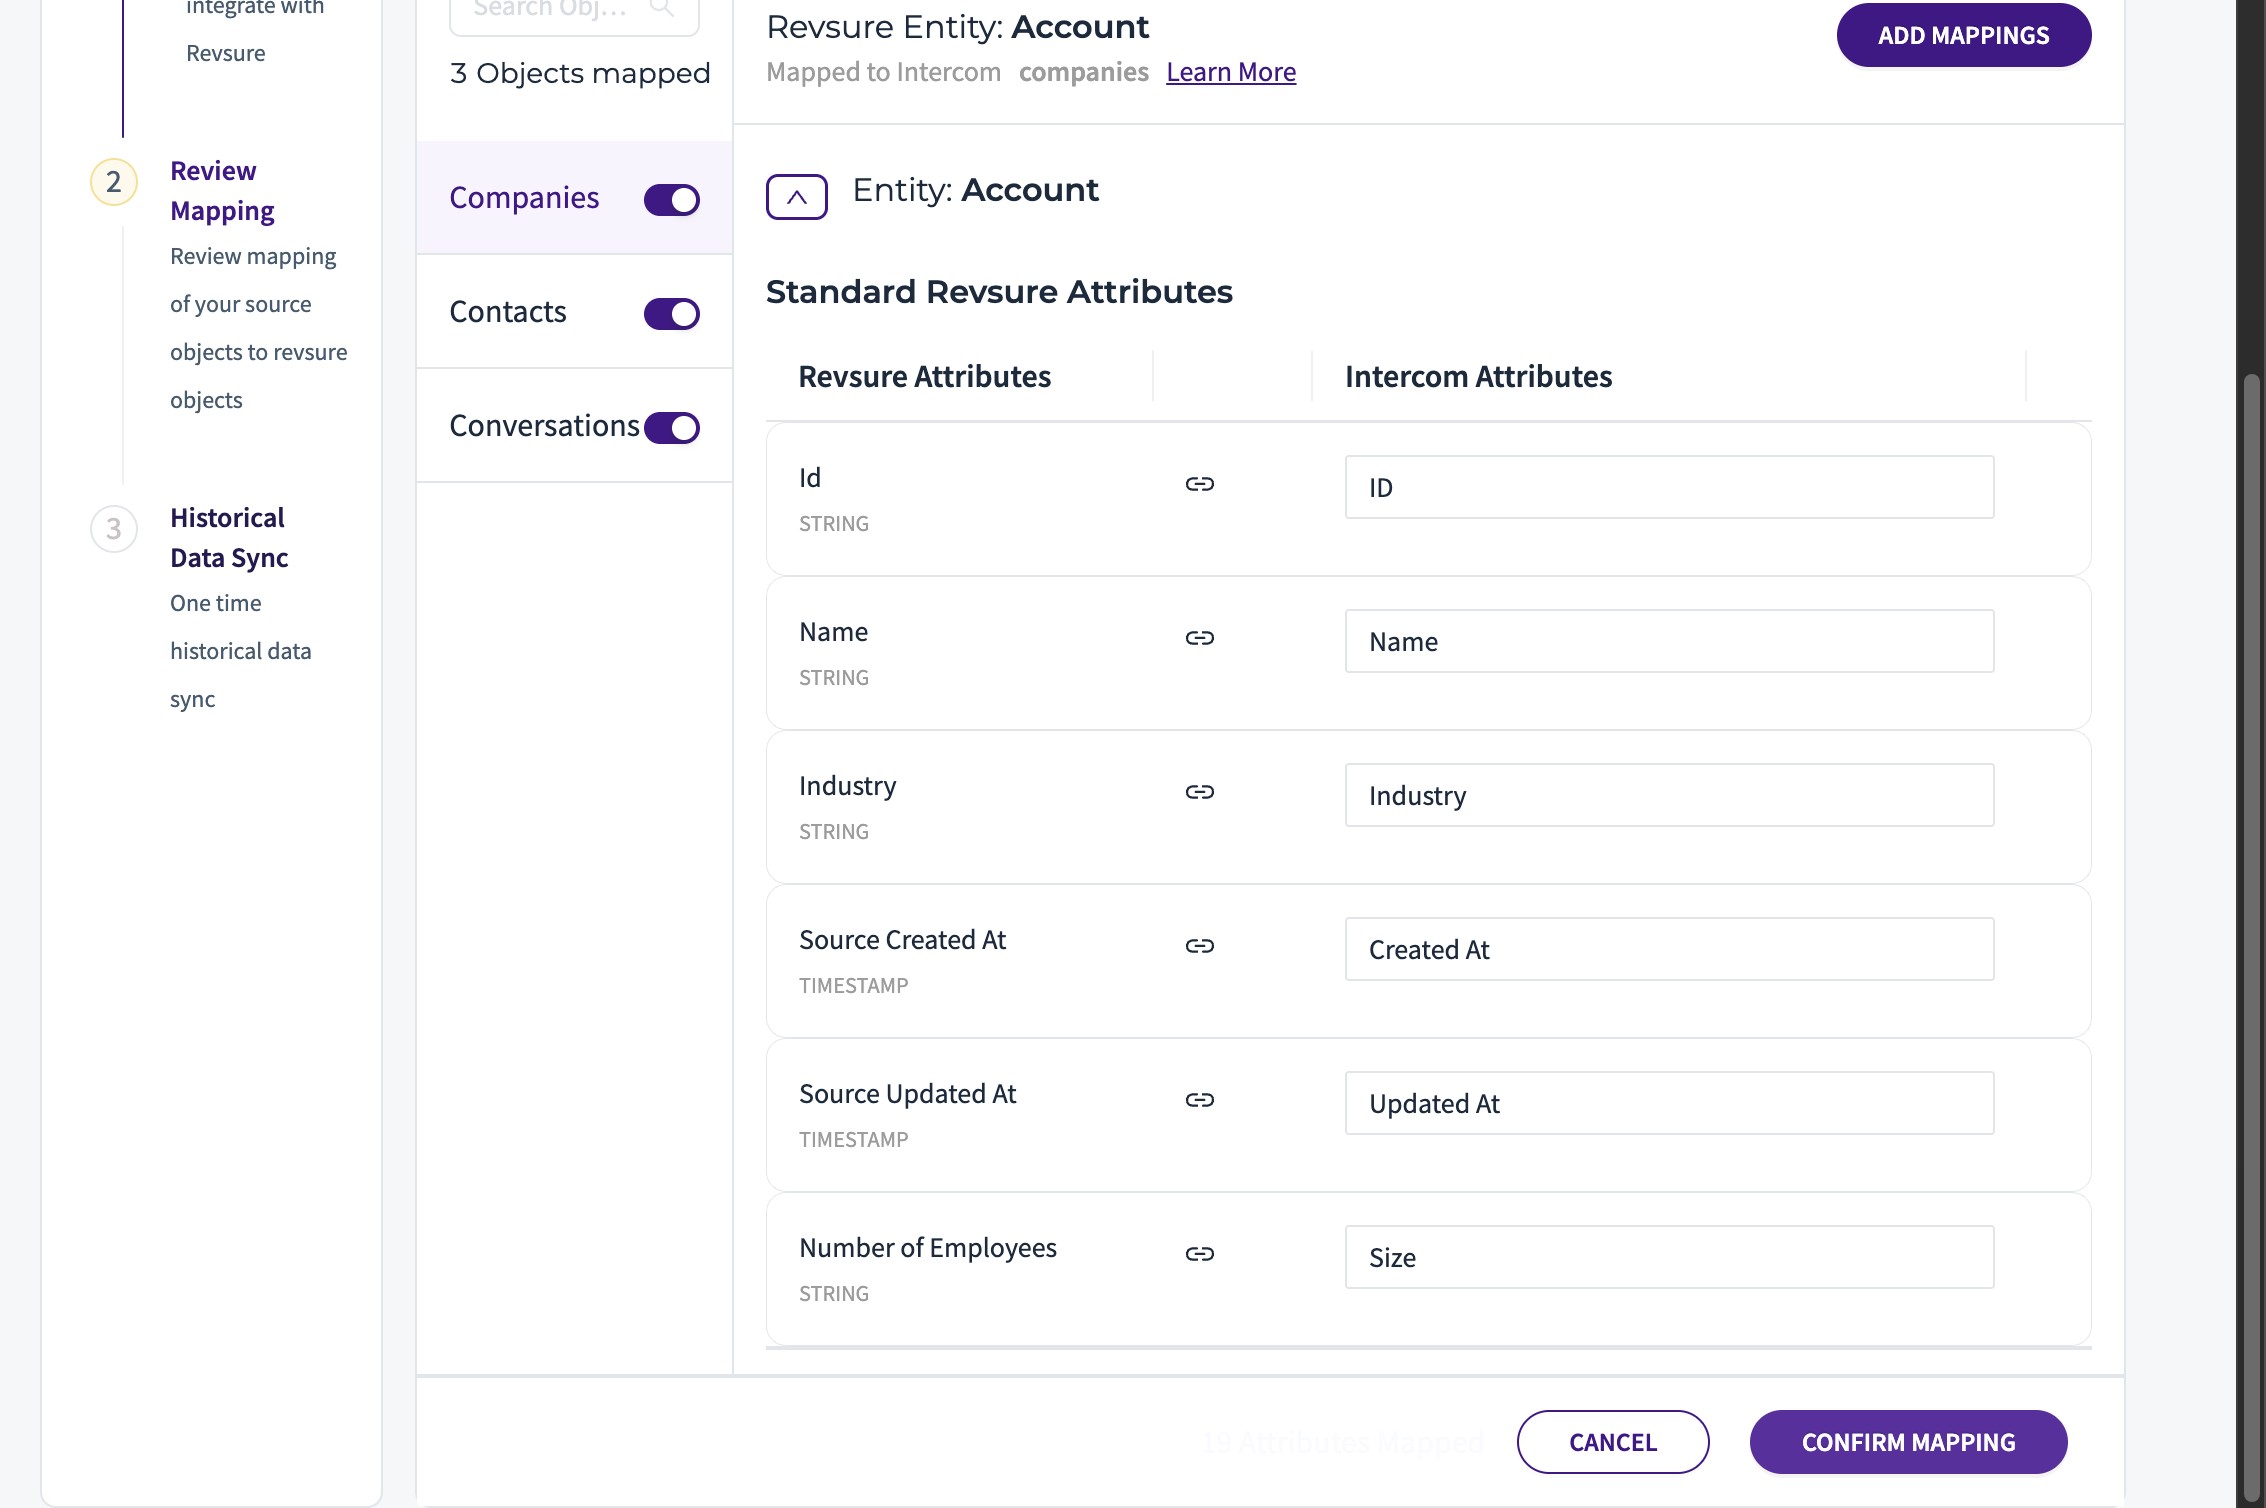Switch off the Conversations toggle
This screenshot has height=1508, width=2266.
pyautogui.click(x=672, y=428)
